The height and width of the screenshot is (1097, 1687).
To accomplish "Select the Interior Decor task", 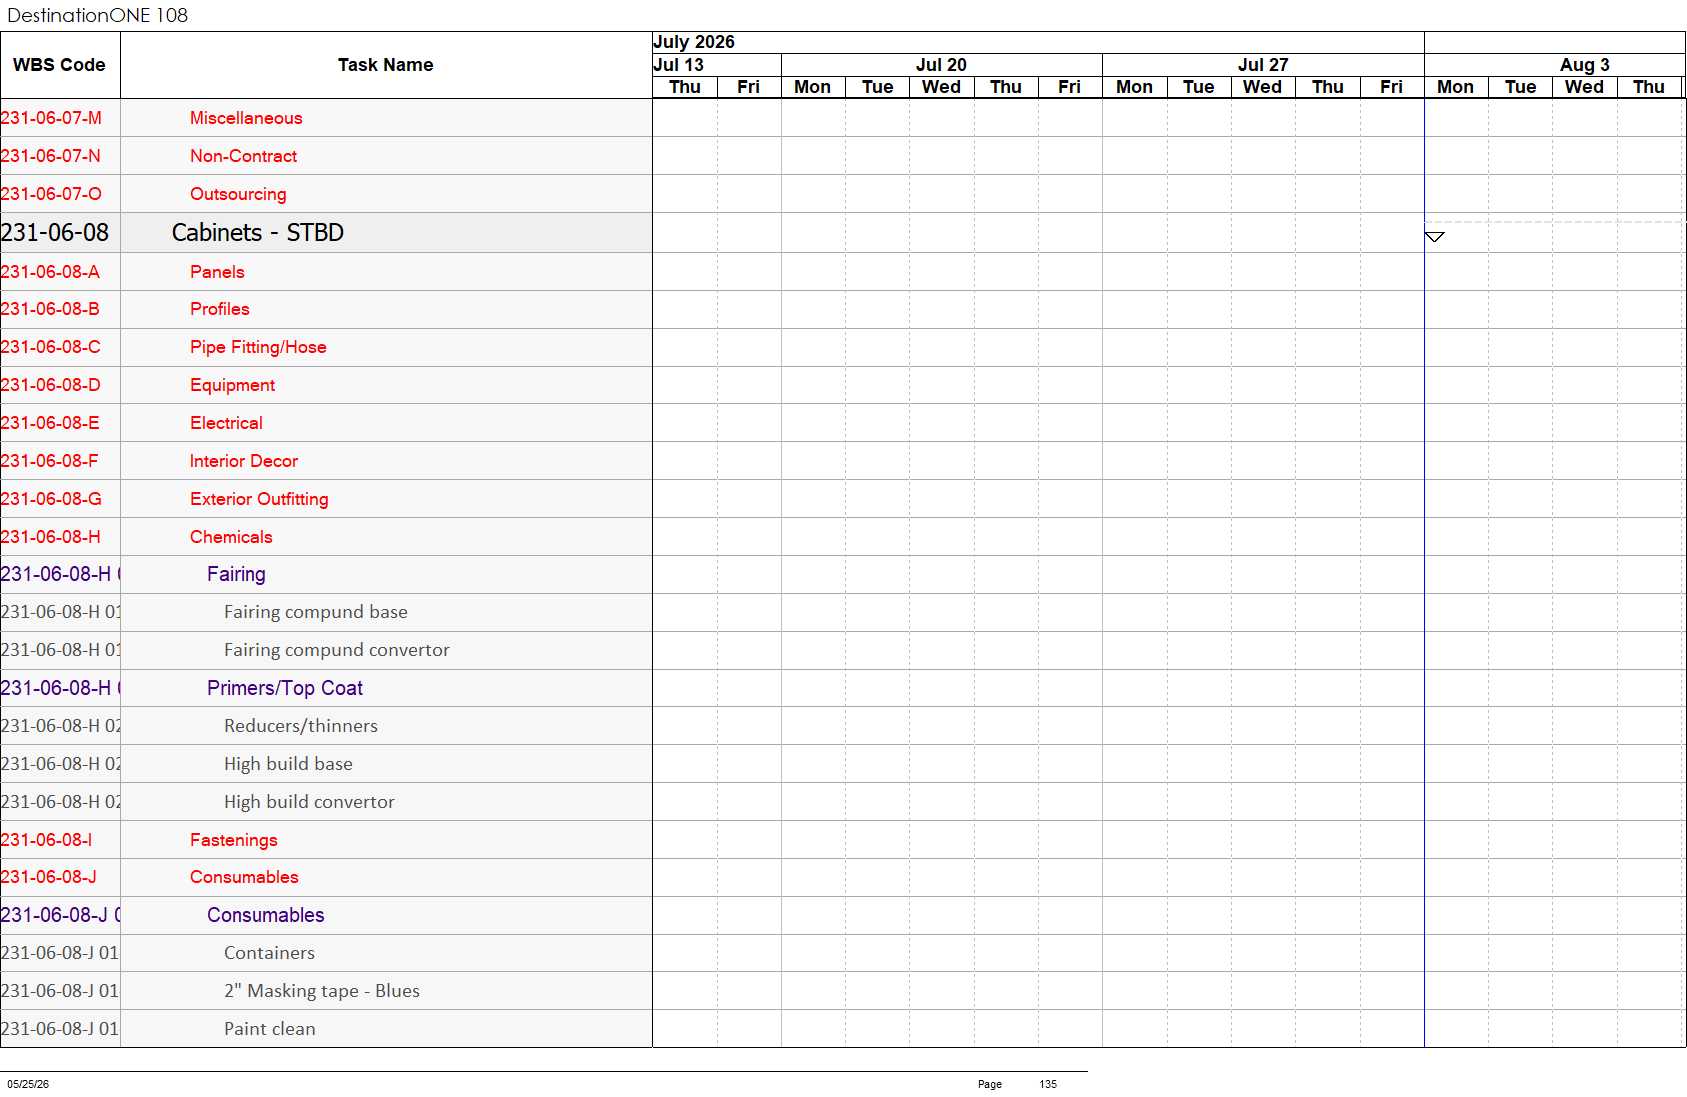I will 244,461.
